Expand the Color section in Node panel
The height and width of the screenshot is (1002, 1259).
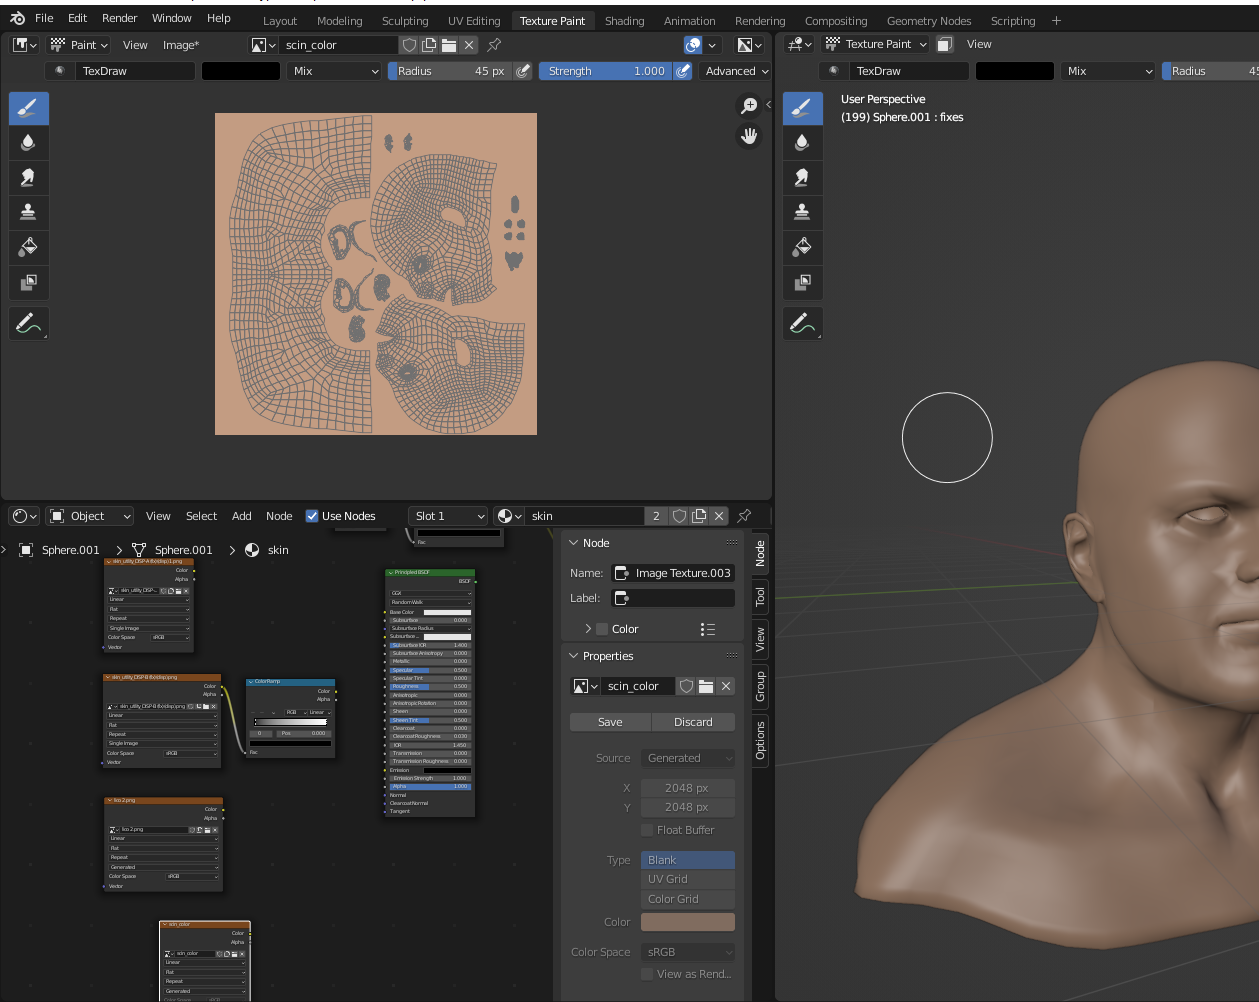pyautogui.click(x=588, y=629)
